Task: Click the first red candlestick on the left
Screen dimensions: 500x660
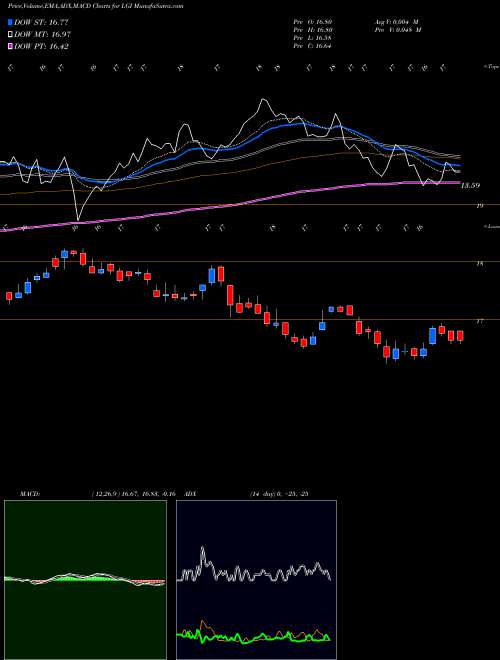Action: [x=9, y=296]
